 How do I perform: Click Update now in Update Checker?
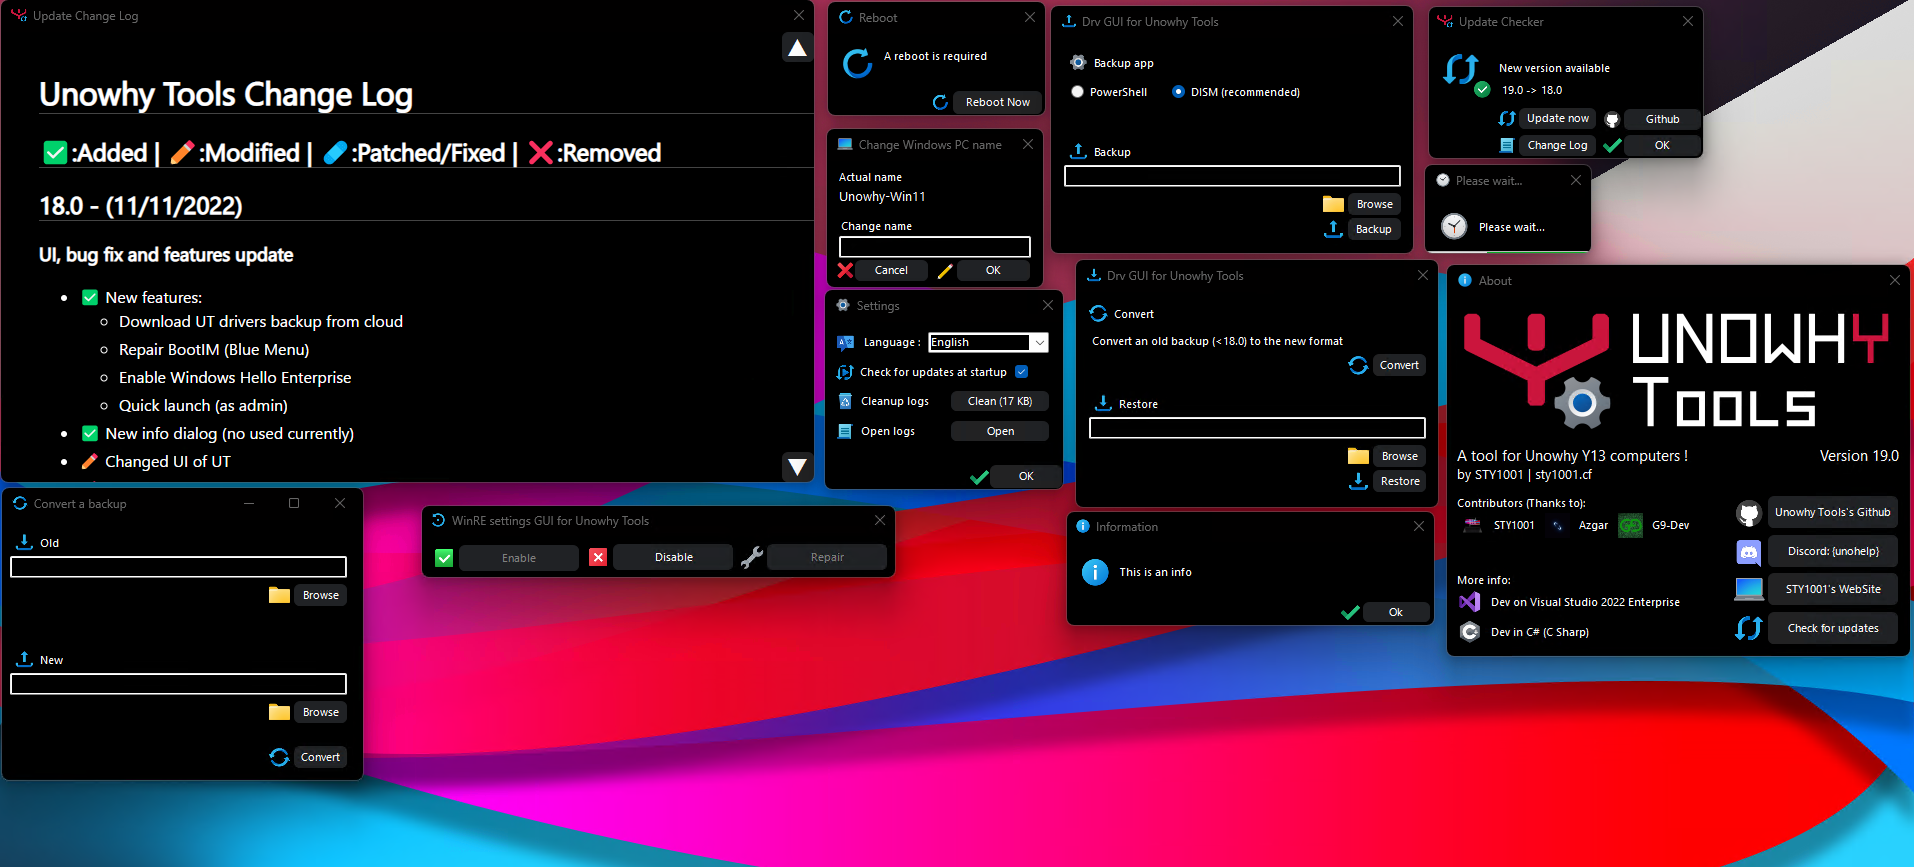1557,118
